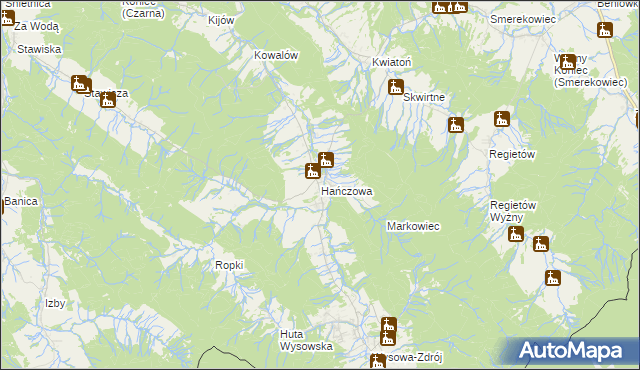This screenshot has width=640, height=370.
Task: Click the southernmost church icon below Regietów Wyżny
Action: 553,278
